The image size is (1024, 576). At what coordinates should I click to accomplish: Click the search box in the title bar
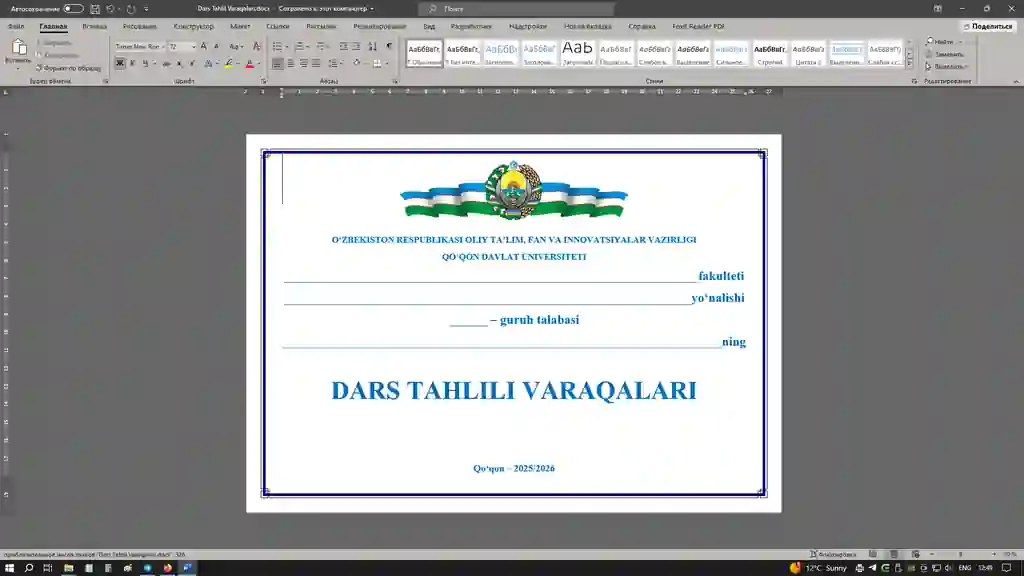point(516,8)
